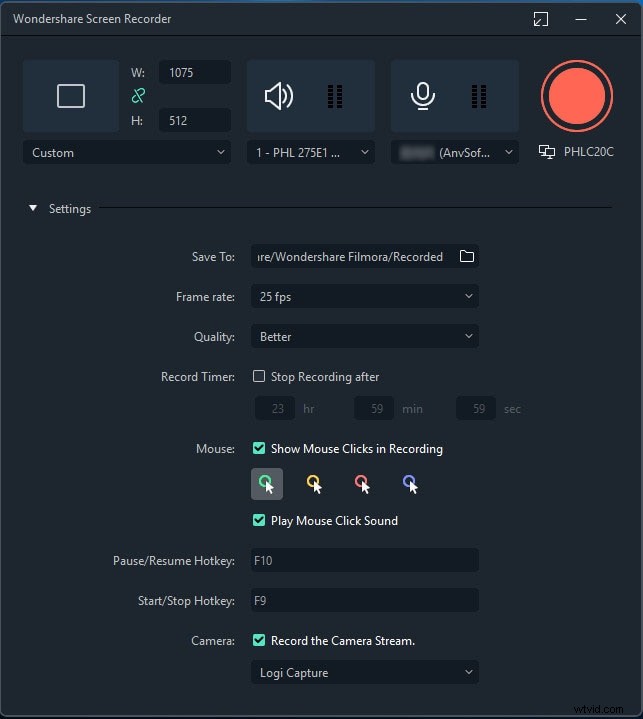Viewport: 643px width, 719px height.
Task: Open the Save To folder browse icon
Action: pos(466,257)
